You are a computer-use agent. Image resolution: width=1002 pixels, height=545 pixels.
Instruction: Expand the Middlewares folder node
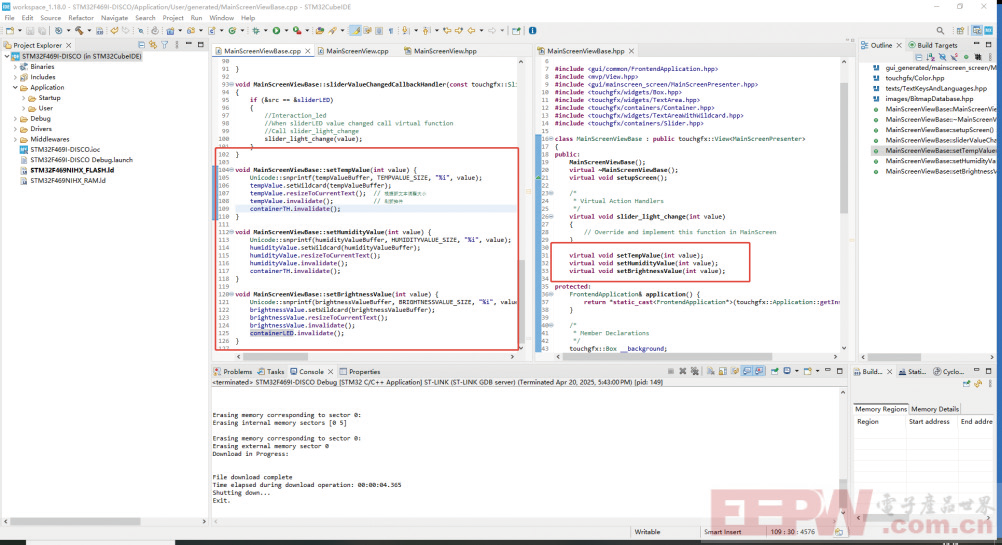15,139
